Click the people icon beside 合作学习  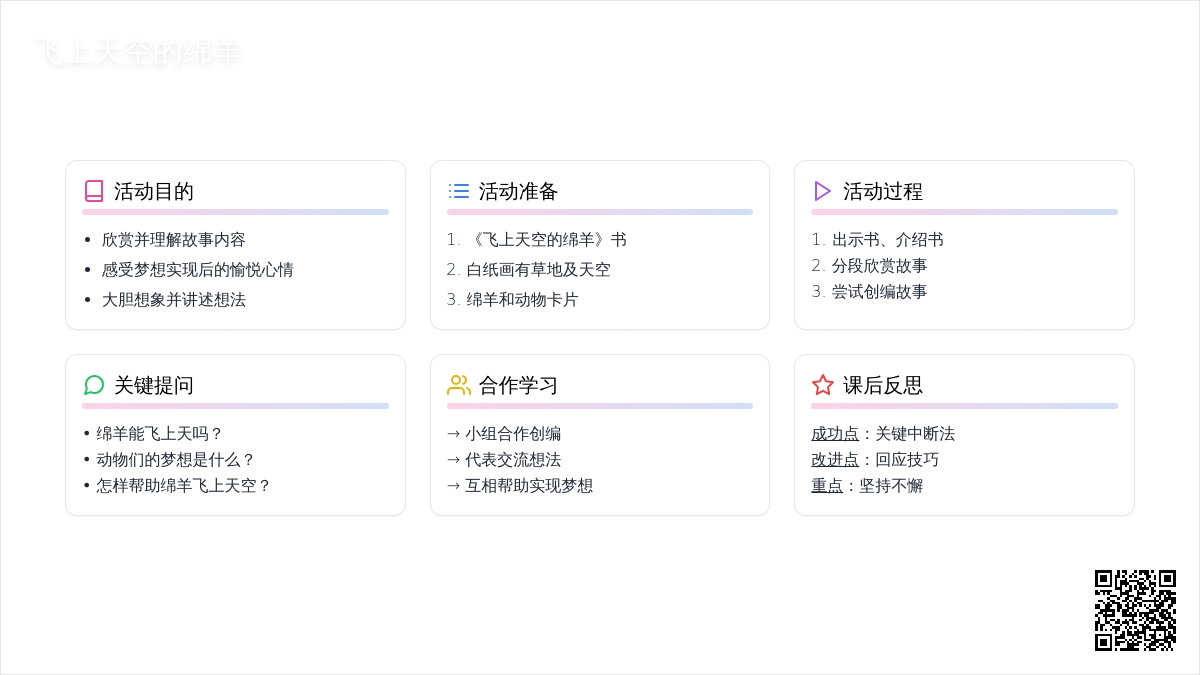[x=459, y=385]
